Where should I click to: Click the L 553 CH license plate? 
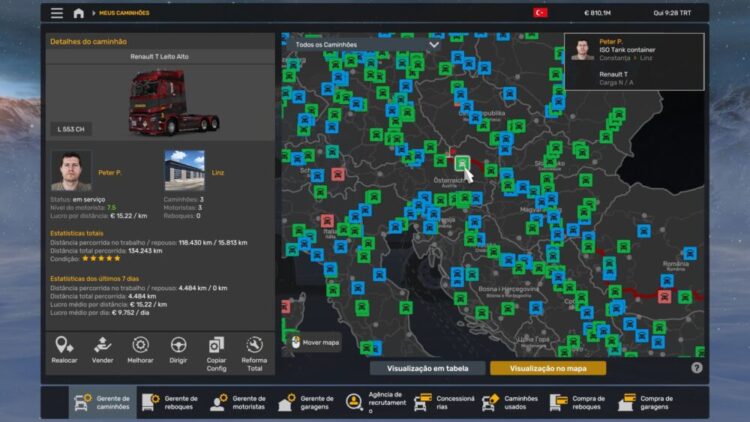click(x=71, y=129)
